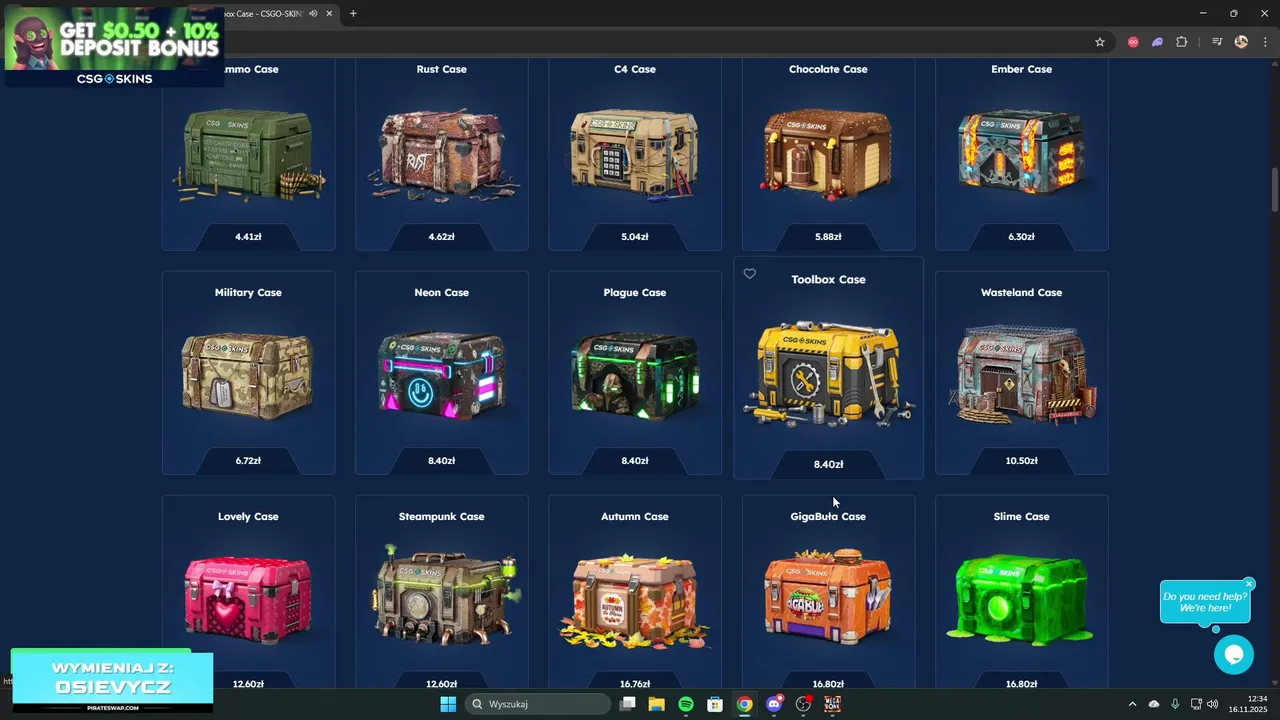This screenshot has width=1280, height=720.
Task: Open the live chat bubble button
Action: [1234, 655]
